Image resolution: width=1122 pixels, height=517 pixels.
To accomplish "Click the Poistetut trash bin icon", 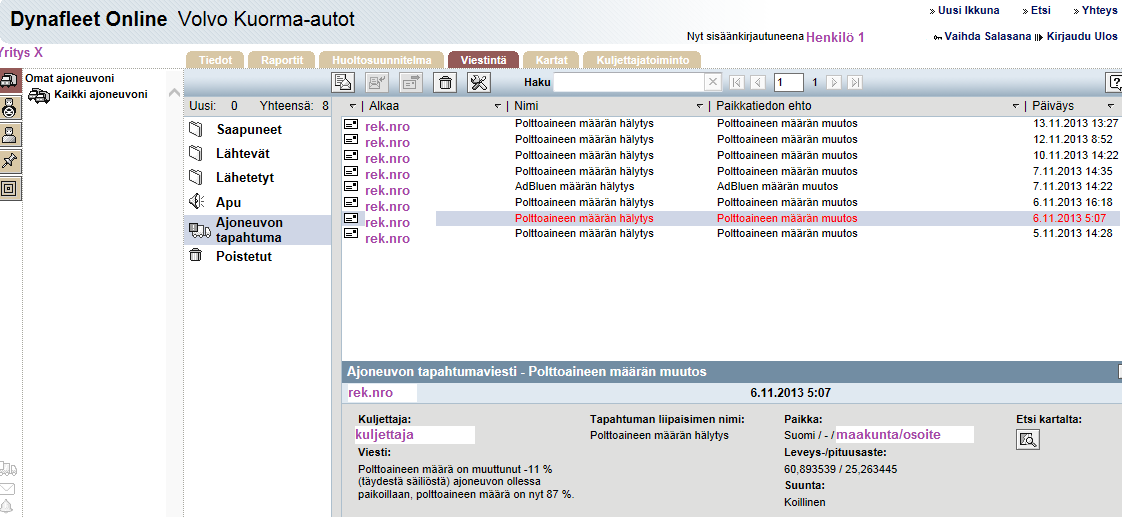I will tap(195, 256).
